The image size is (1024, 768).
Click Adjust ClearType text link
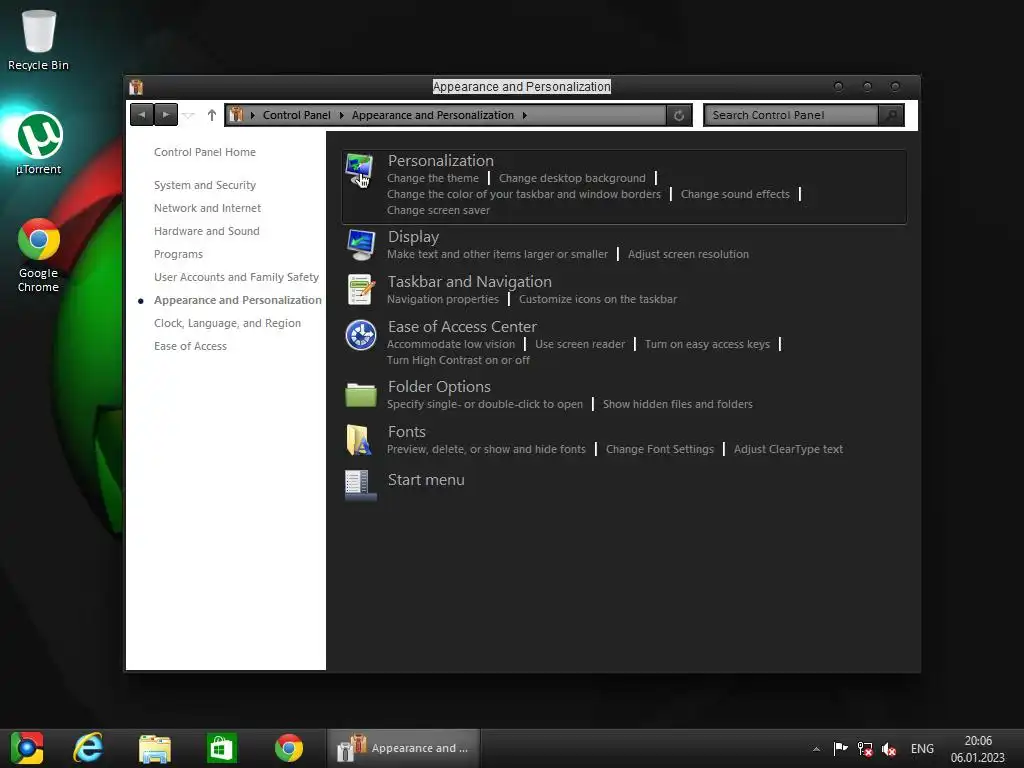tap(788, 449)
